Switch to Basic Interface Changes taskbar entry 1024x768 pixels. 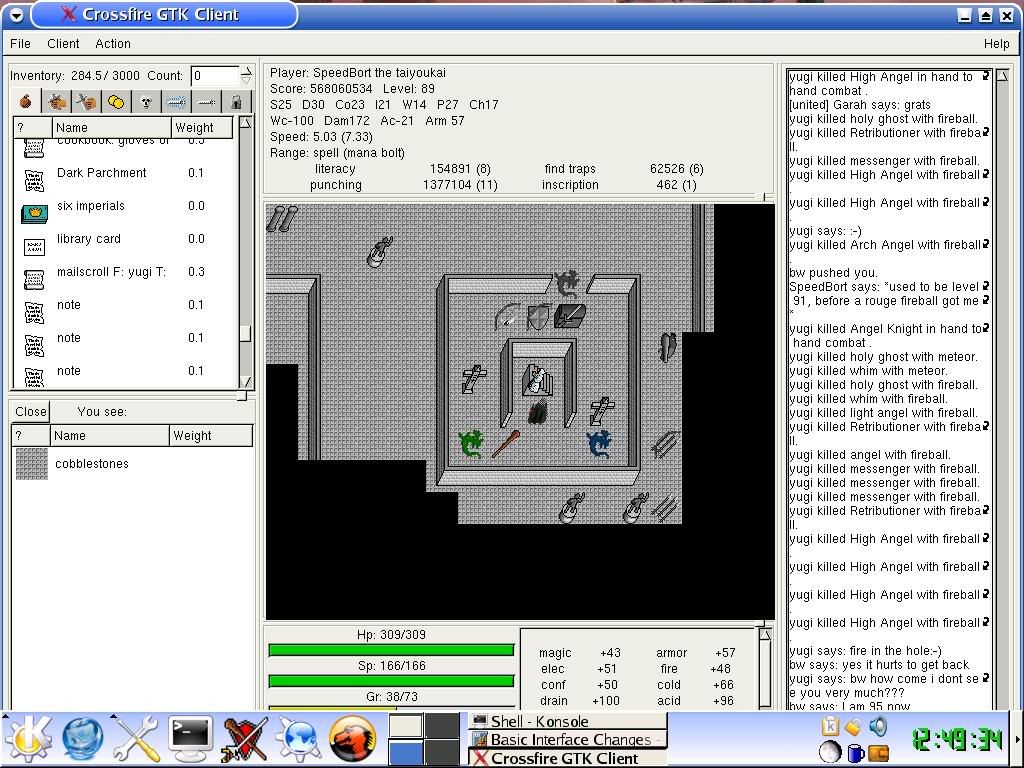click(568, 739)
